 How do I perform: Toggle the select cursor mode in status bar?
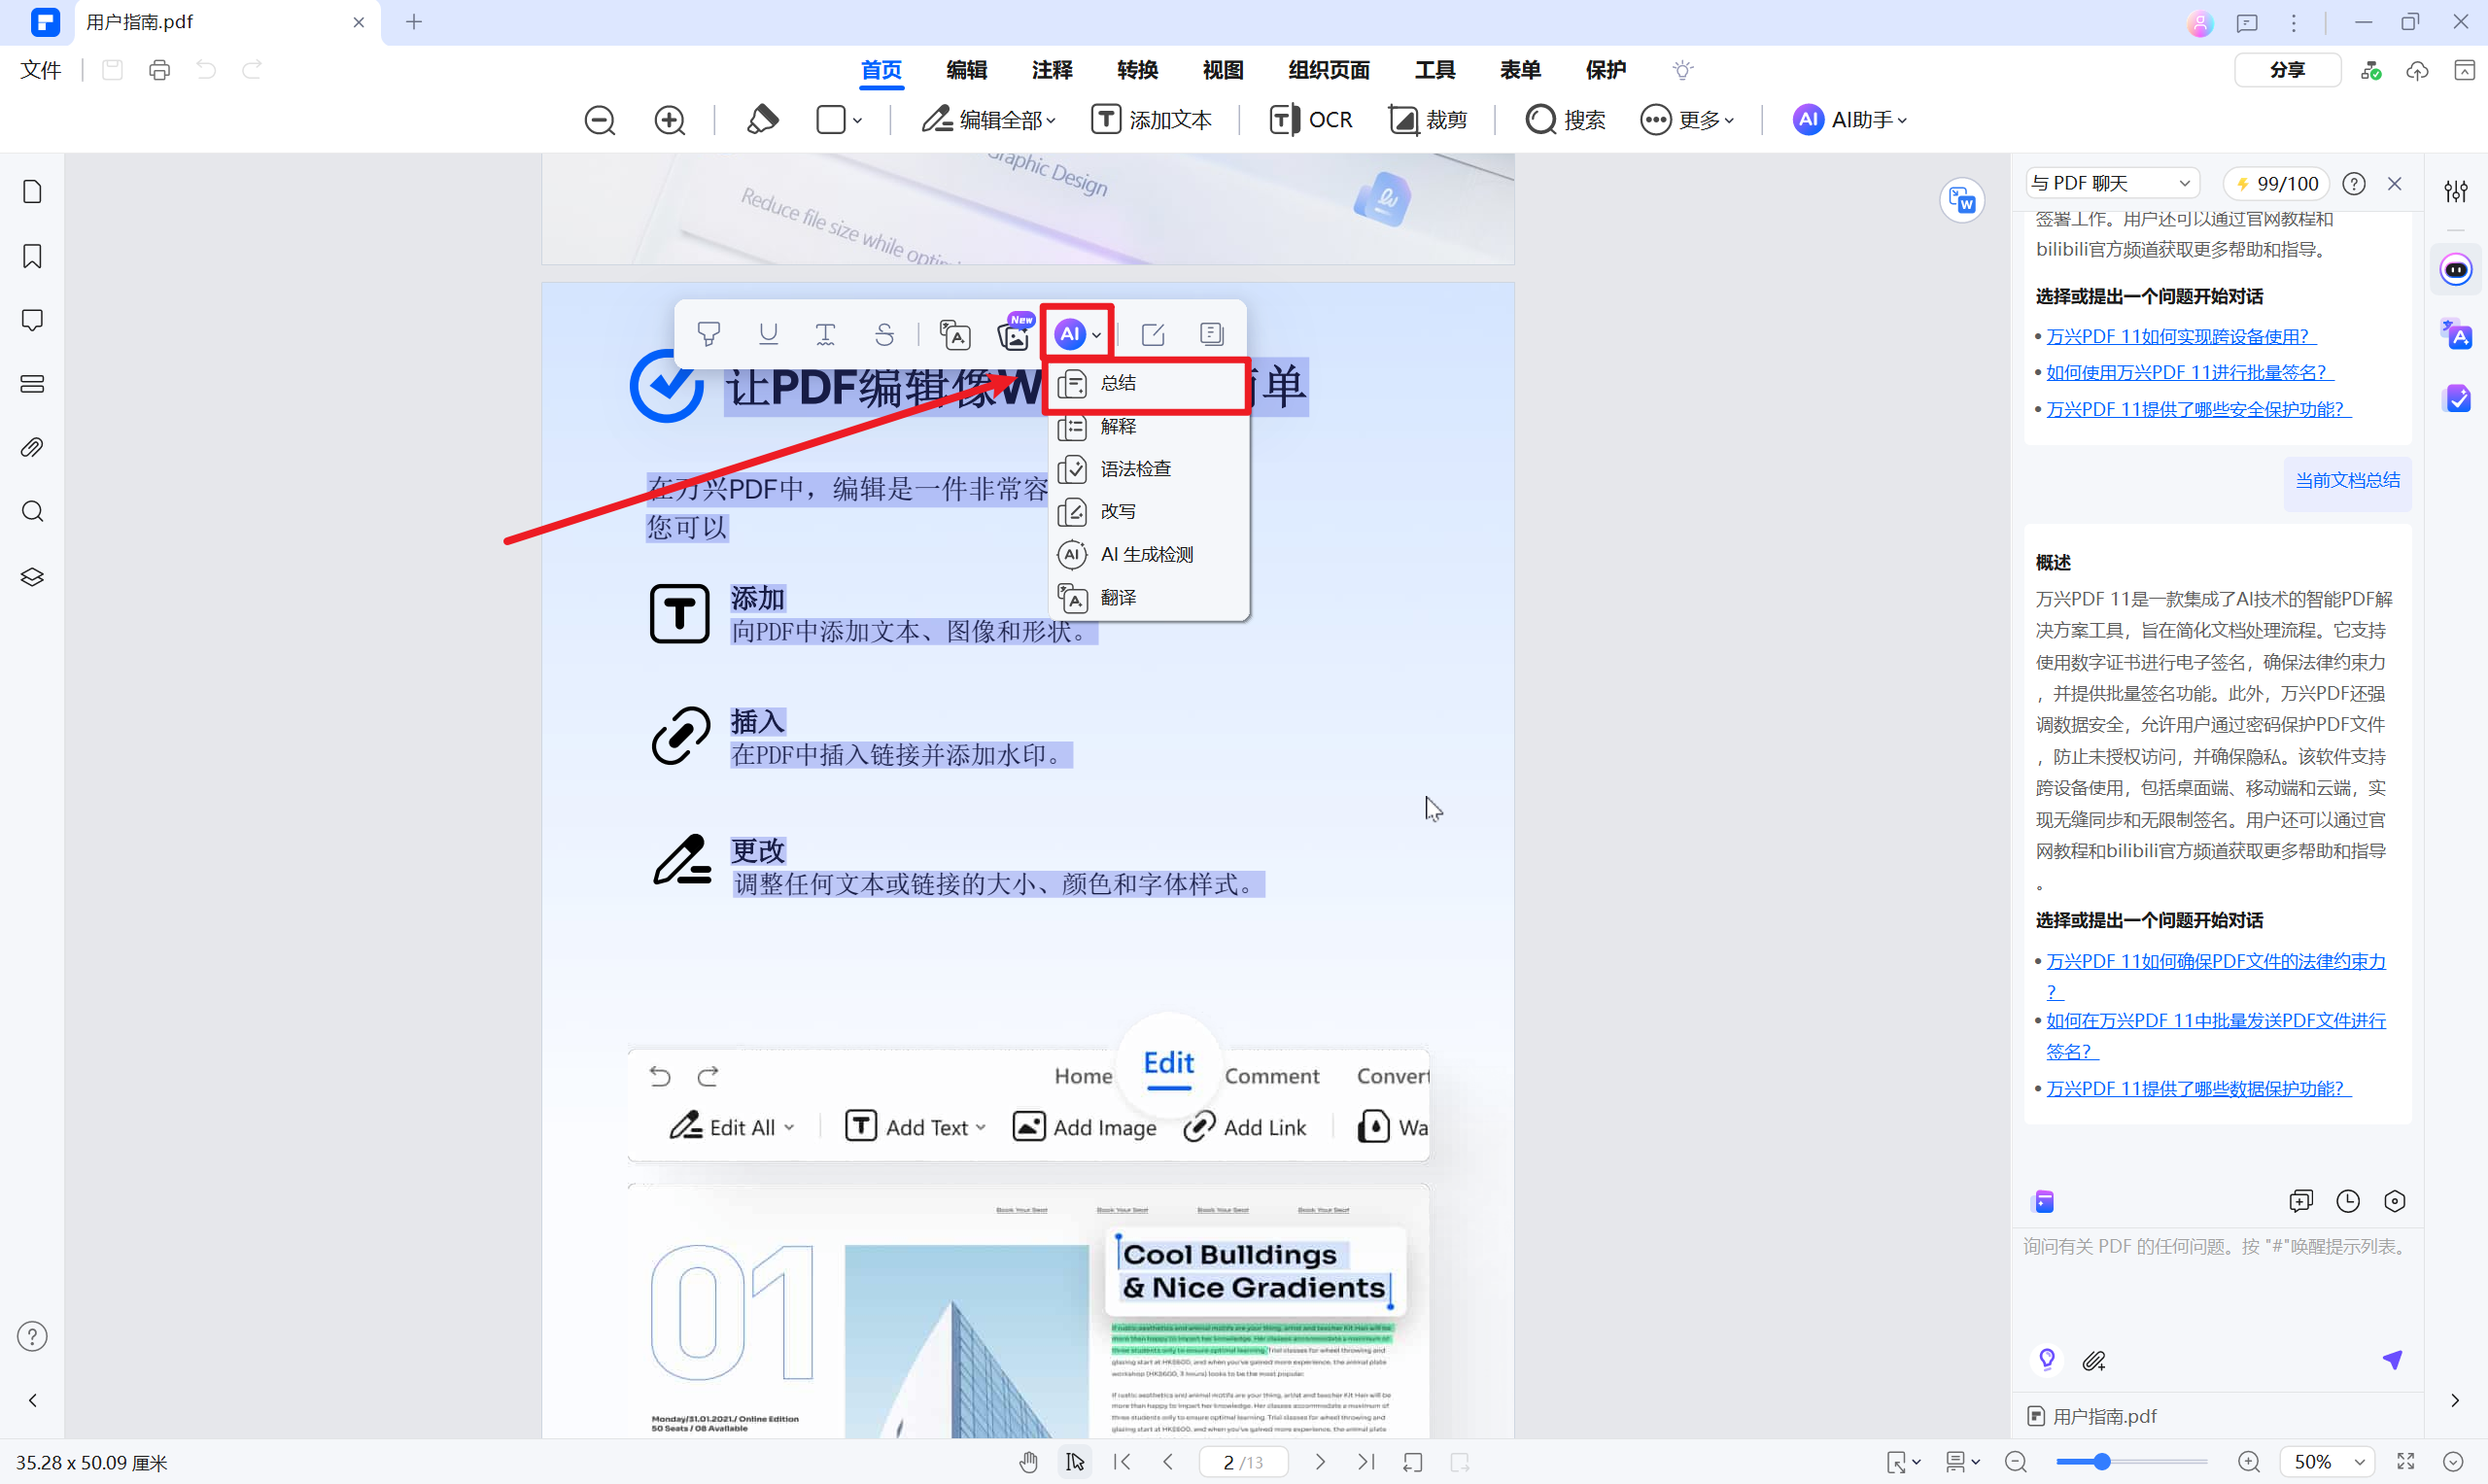tap(1075, 1462)
